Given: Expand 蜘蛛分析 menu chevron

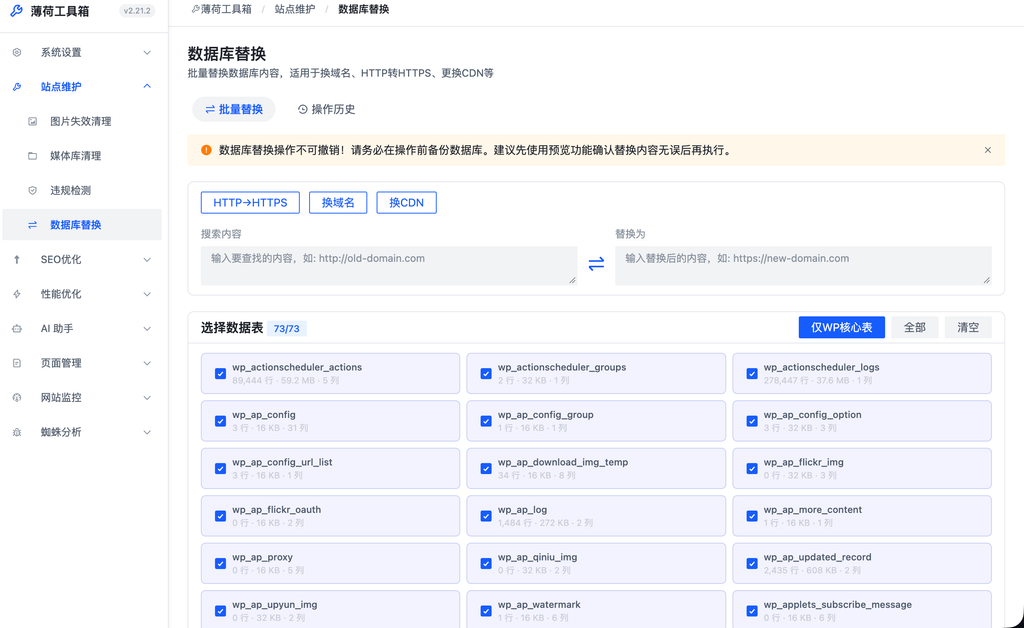Looking at the screenshot, I should tap(147, 433).
